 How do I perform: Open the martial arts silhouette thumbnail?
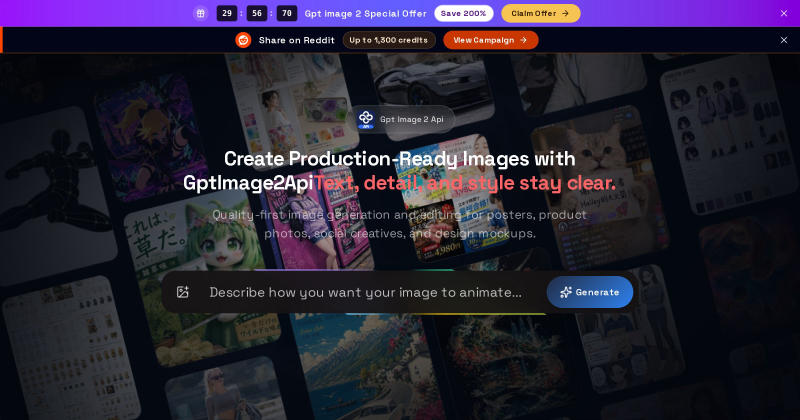[54, 194]
